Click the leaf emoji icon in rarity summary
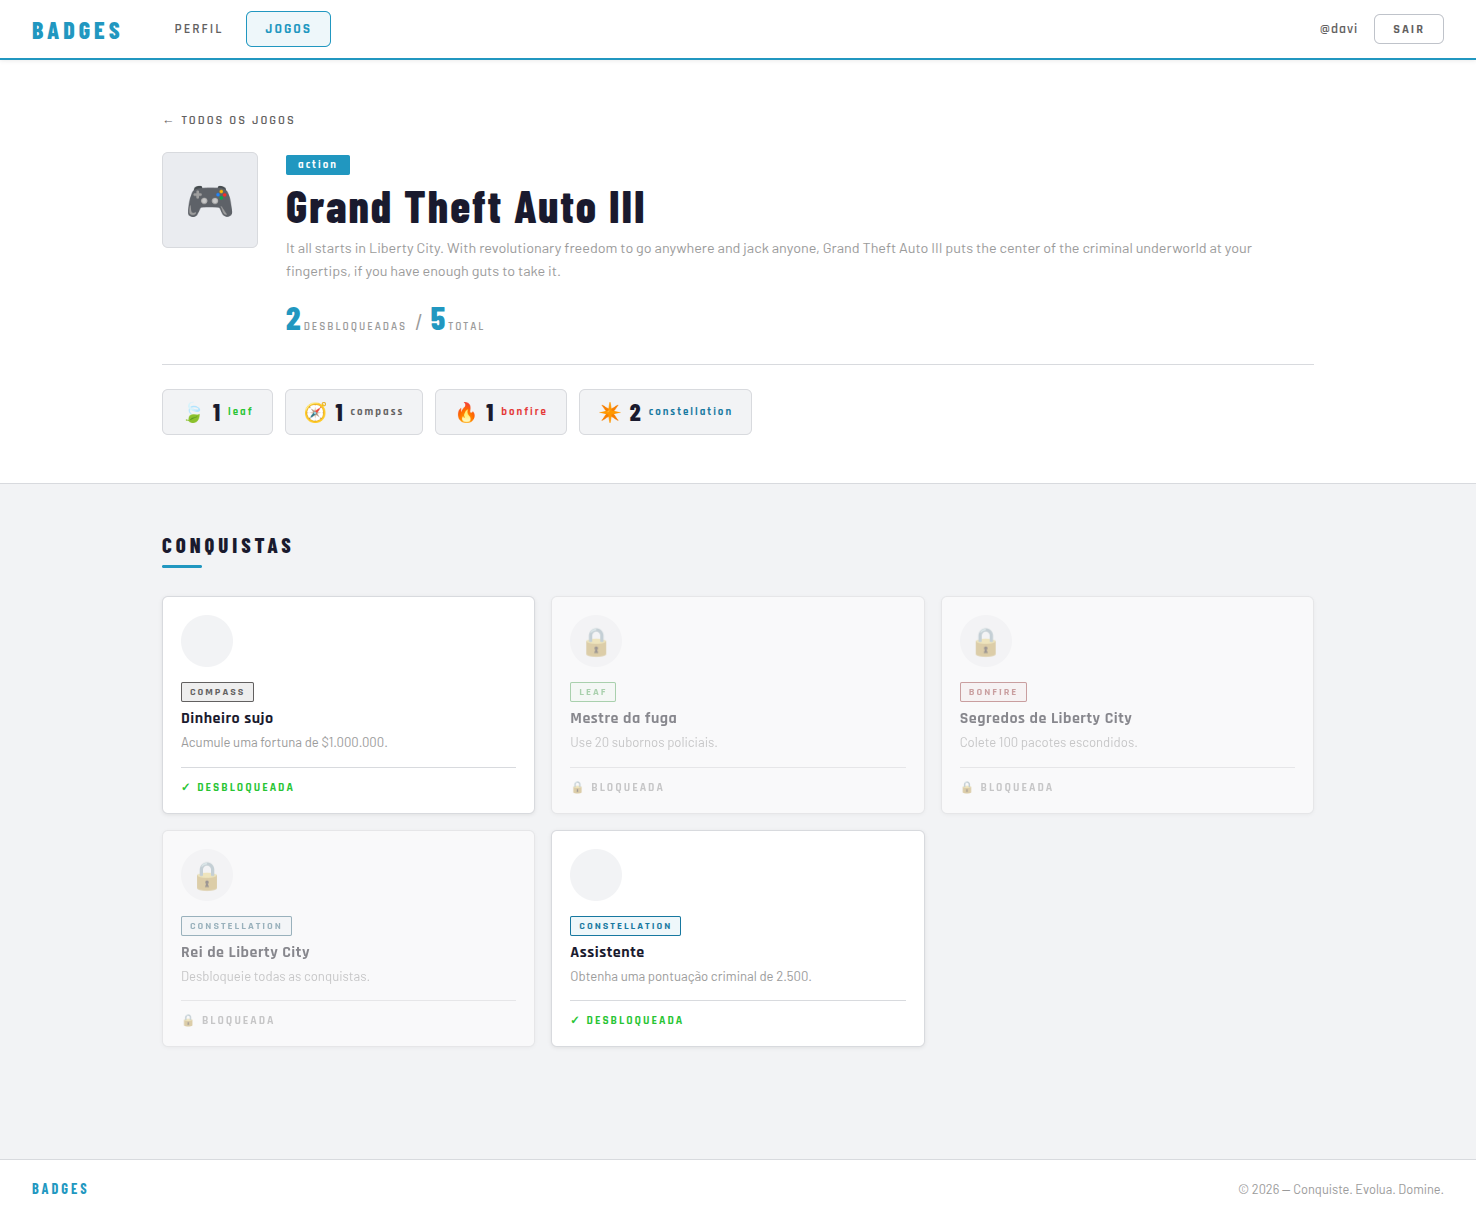 193,413
